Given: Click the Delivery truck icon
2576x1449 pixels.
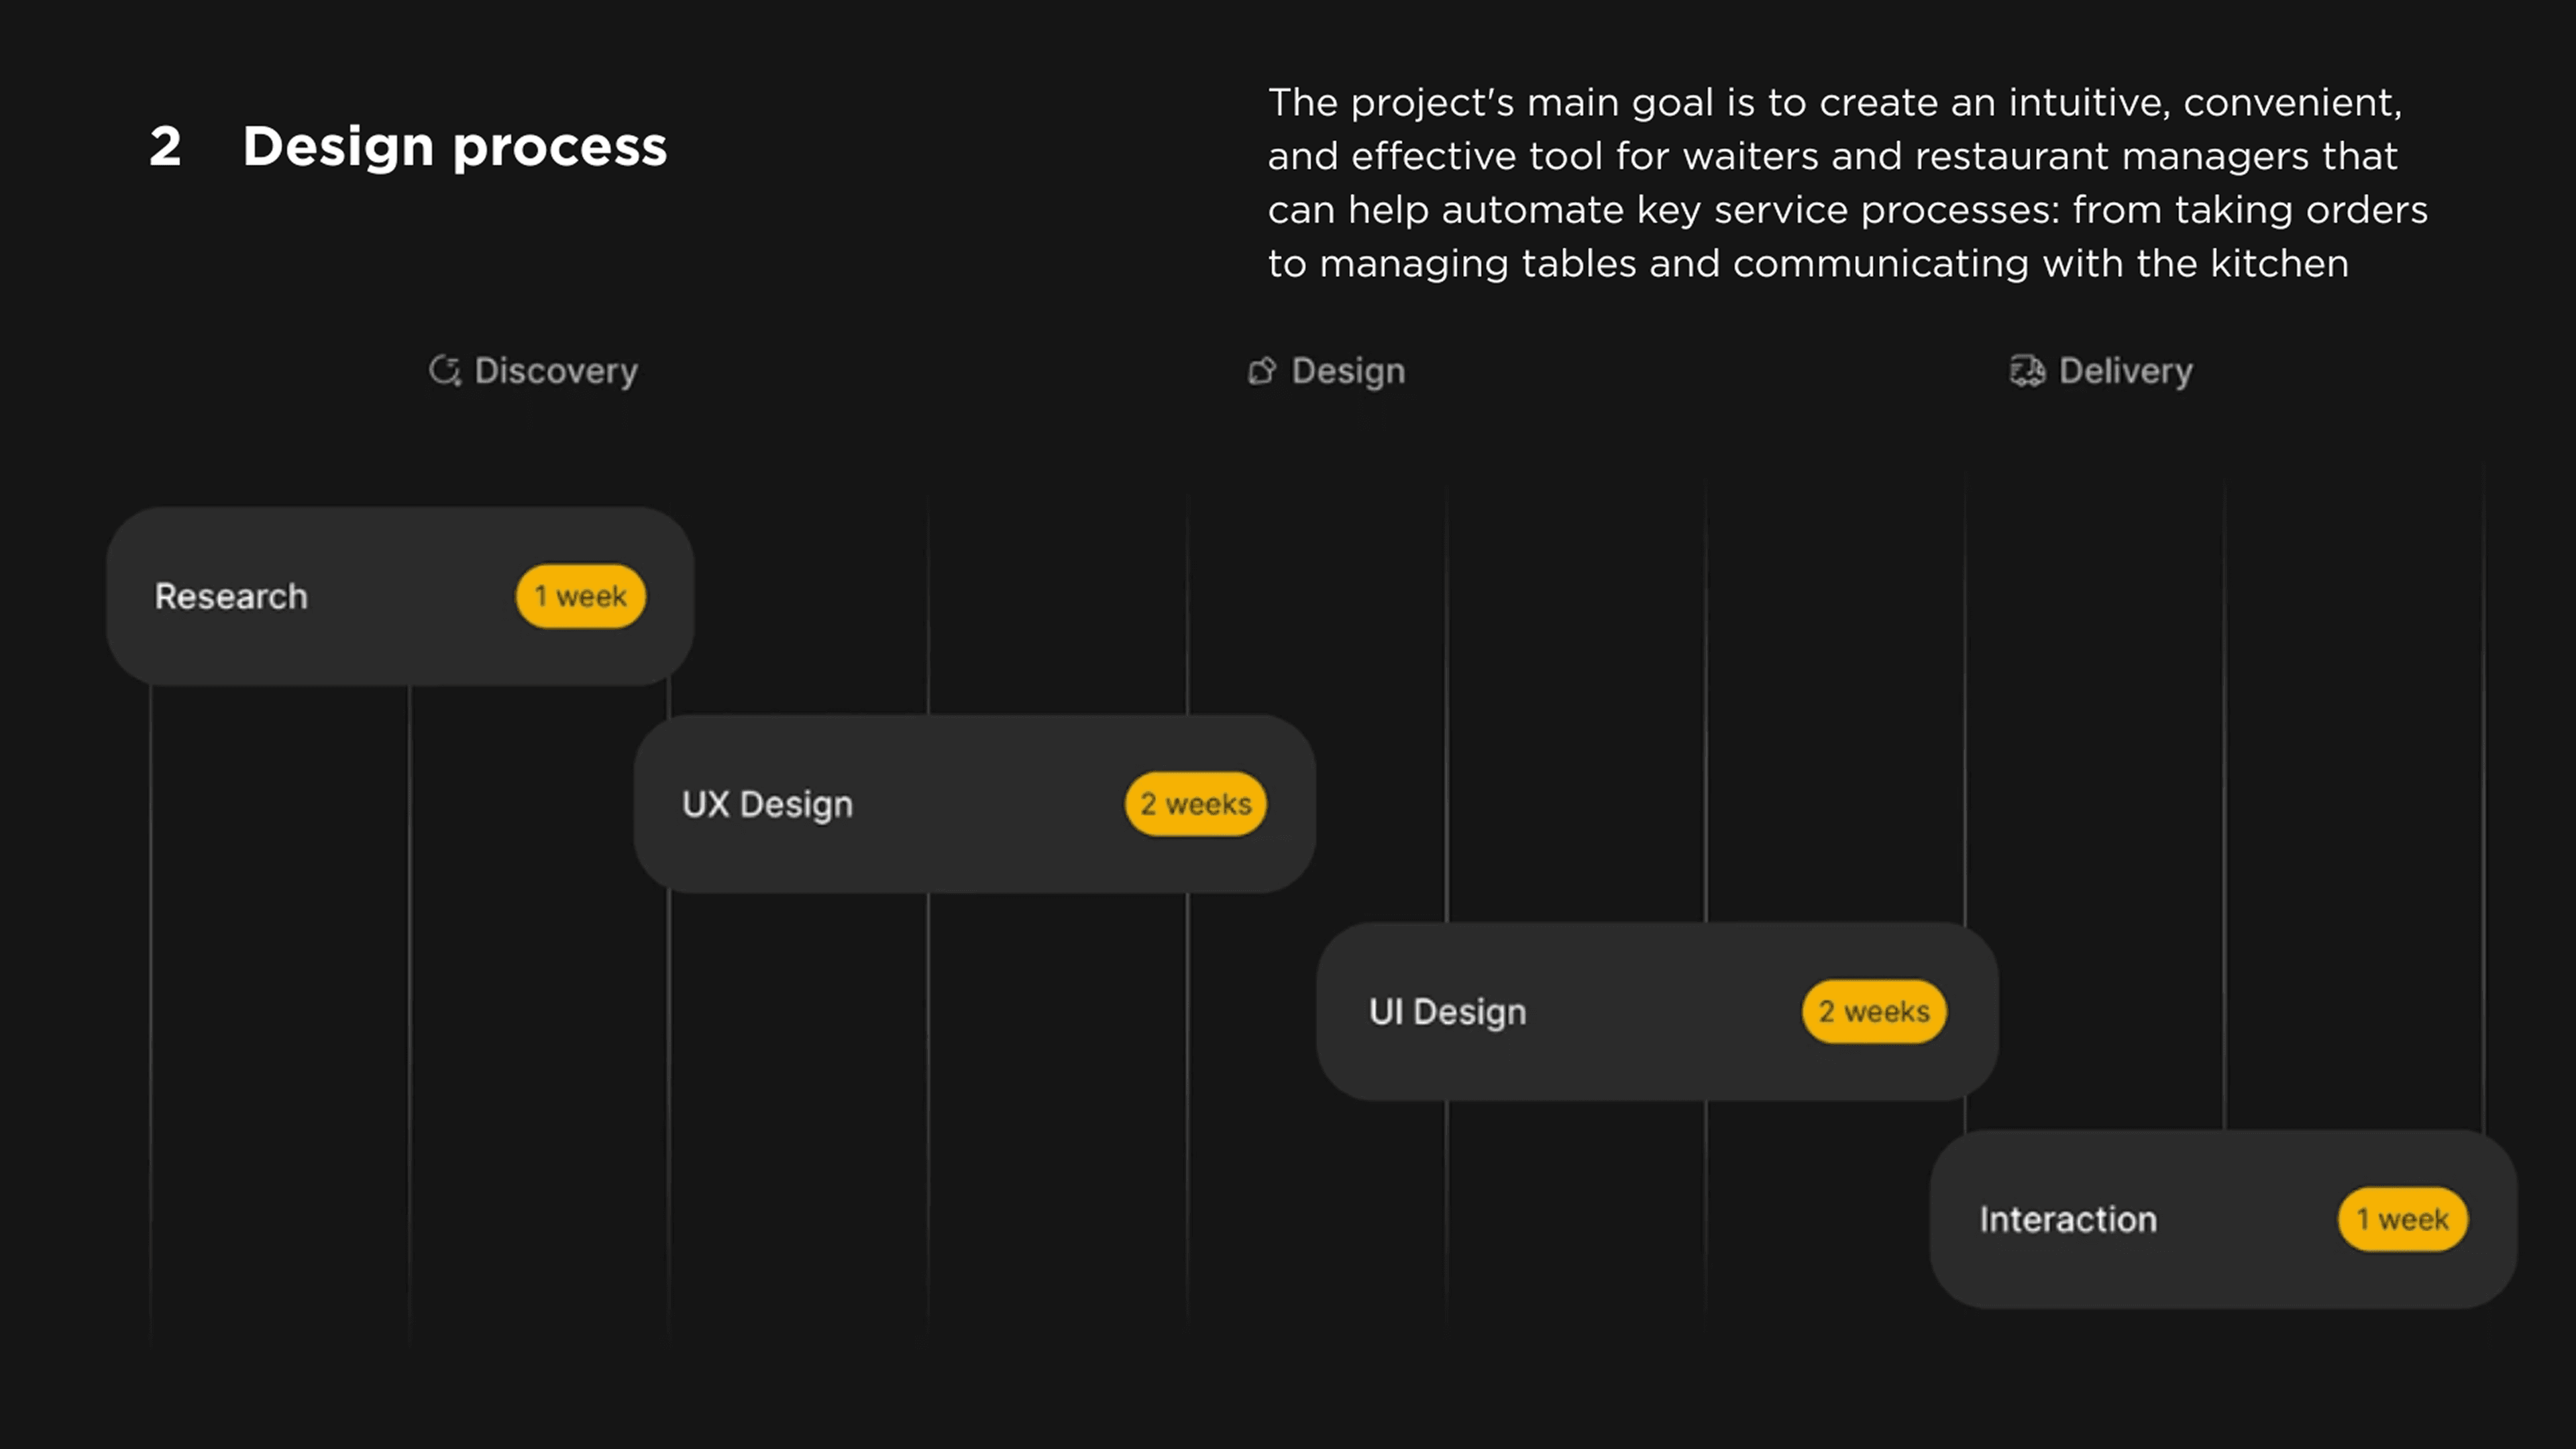Looking at the screenshot, I should (2027, 371).
